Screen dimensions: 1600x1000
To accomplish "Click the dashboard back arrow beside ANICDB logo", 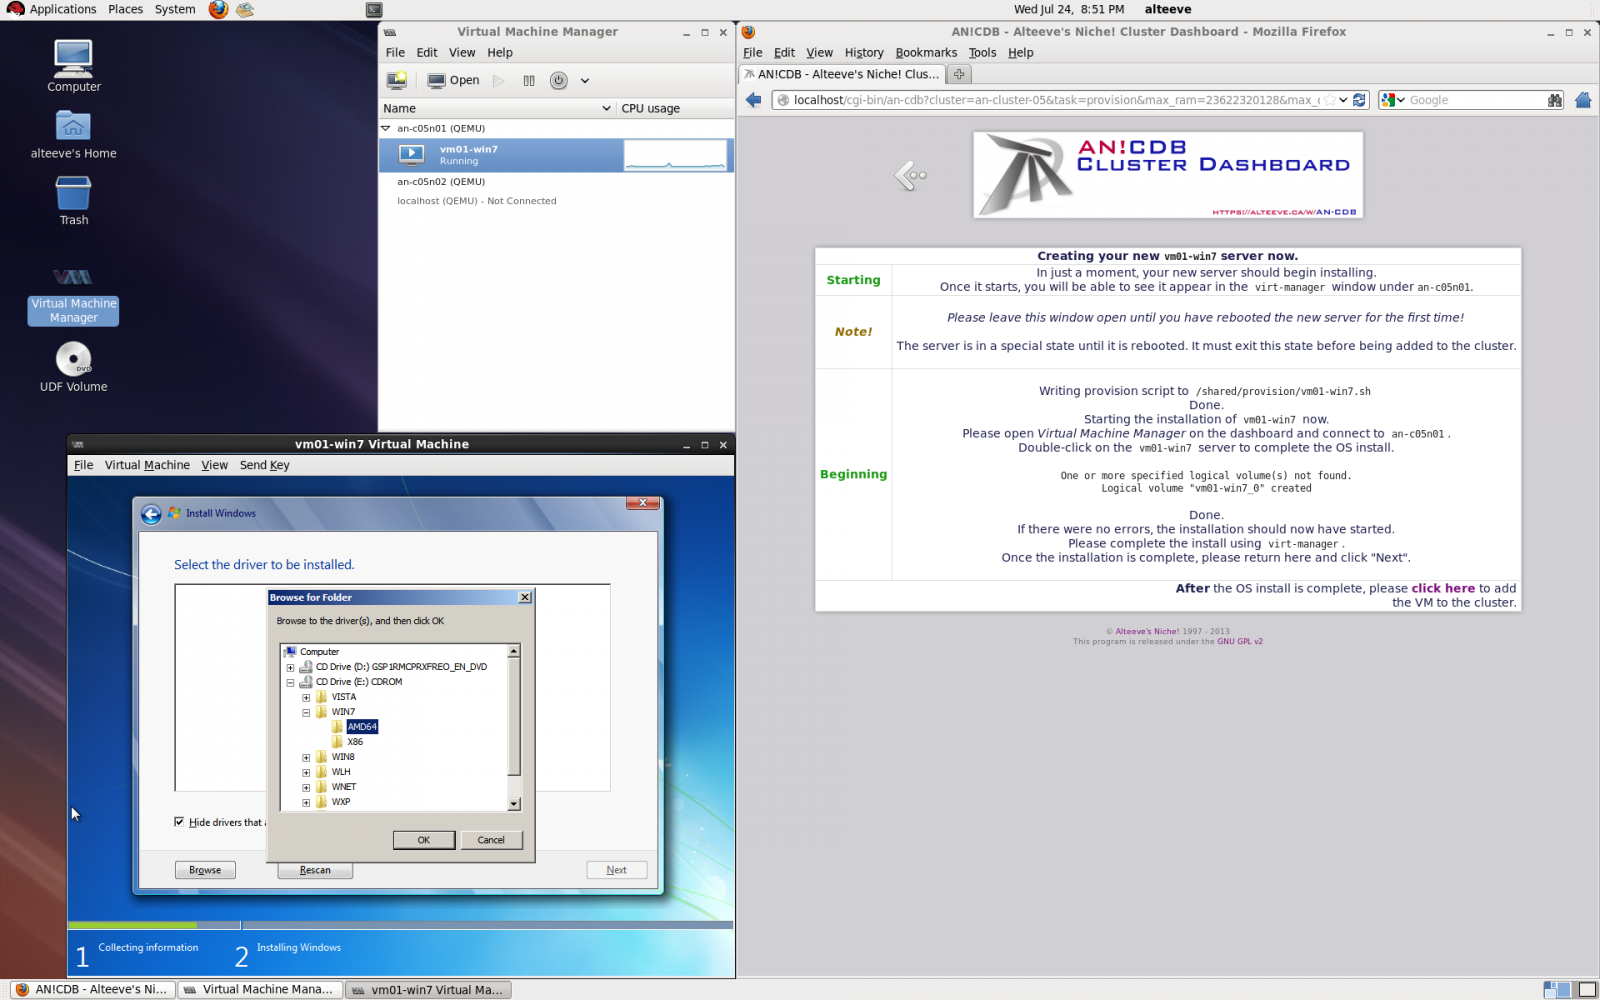I will tap(910, 176).
